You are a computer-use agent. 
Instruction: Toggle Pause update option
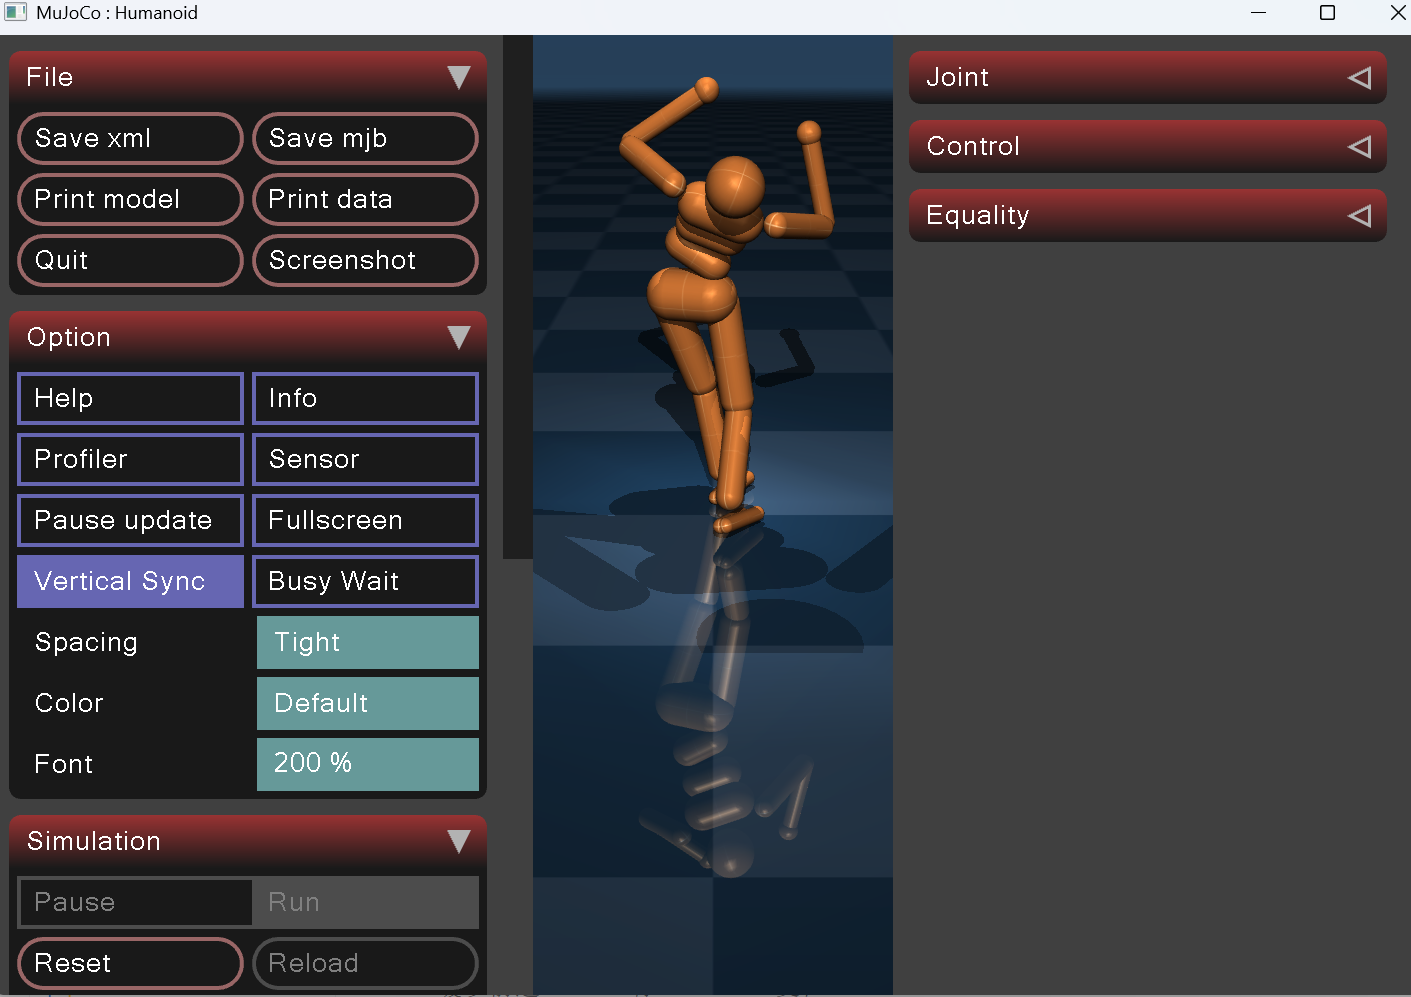pos(130,520)
